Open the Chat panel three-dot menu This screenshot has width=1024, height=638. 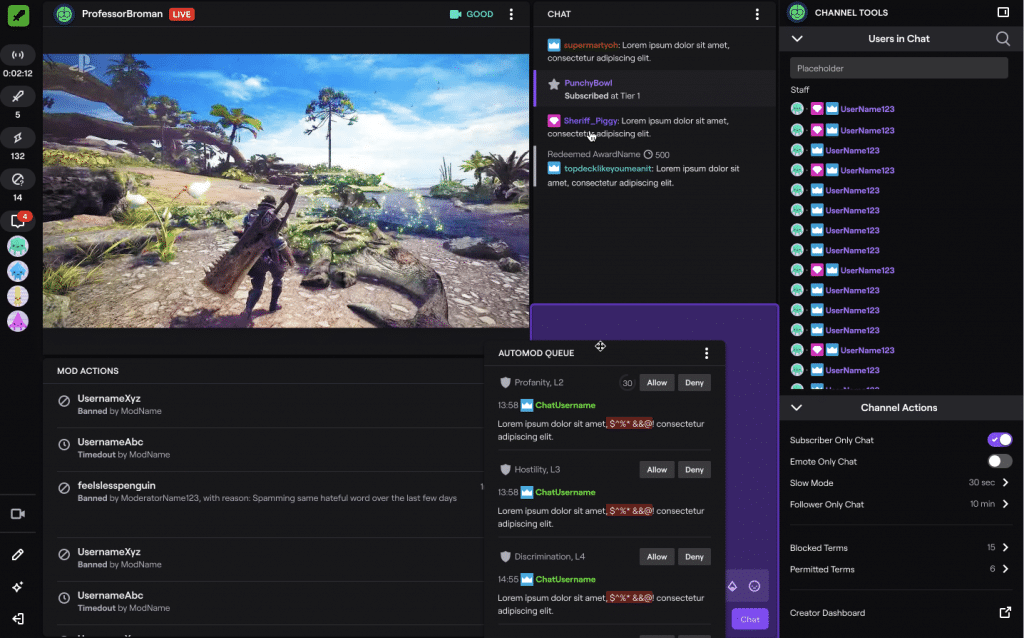[x=757, y=14]
